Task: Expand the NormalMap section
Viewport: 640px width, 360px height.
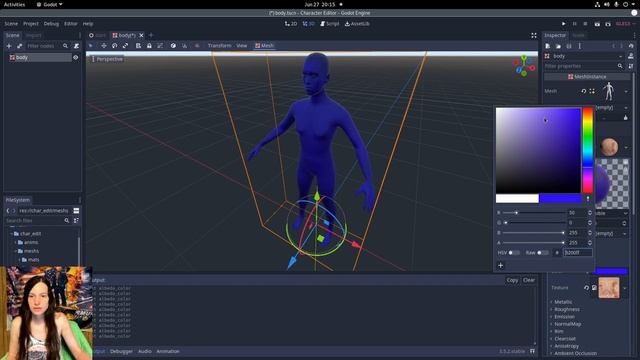Action: pyautogui.click(x=567, y=324)
